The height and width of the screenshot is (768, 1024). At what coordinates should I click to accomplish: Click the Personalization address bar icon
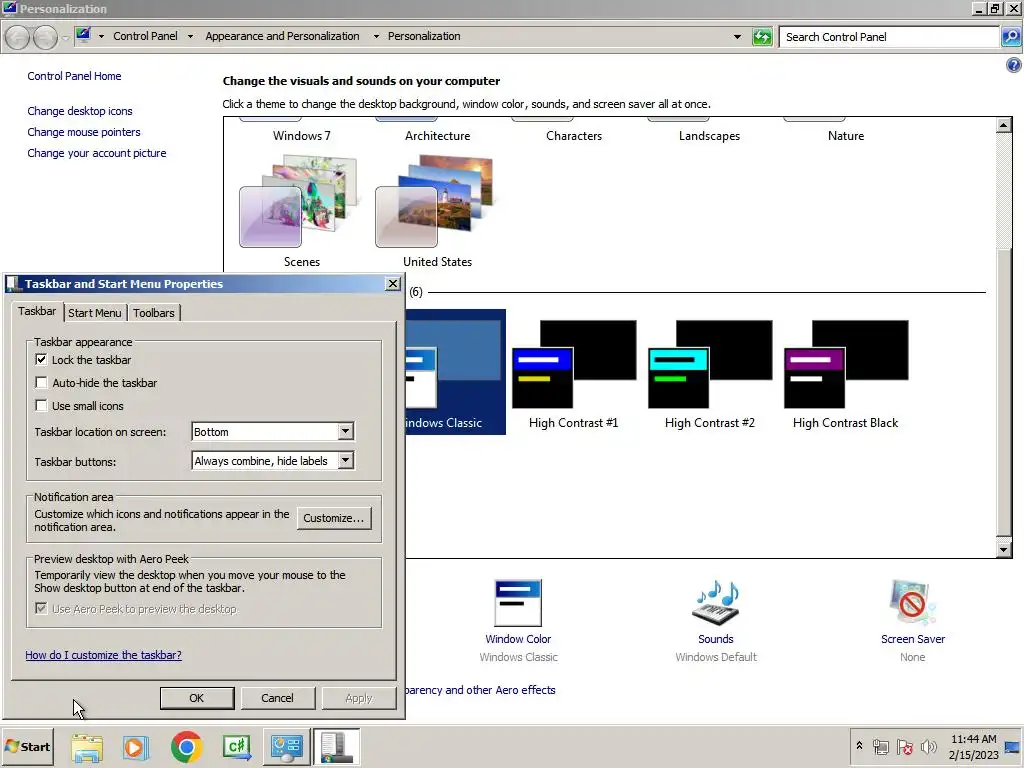83,35
